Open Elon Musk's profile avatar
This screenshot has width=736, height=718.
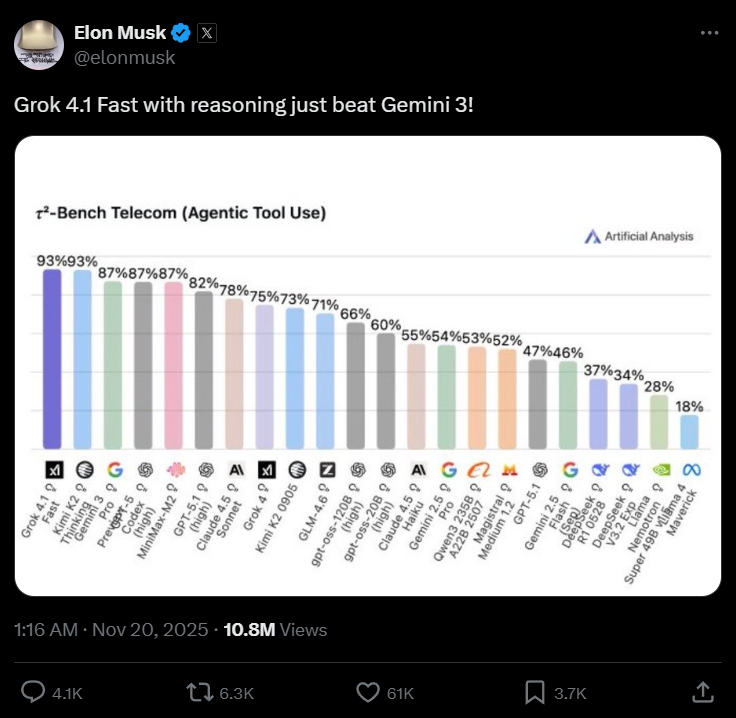pos(39,45)
